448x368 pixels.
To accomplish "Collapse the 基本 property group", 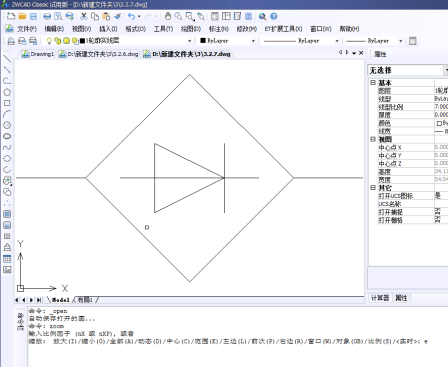I will coord(373,82).
